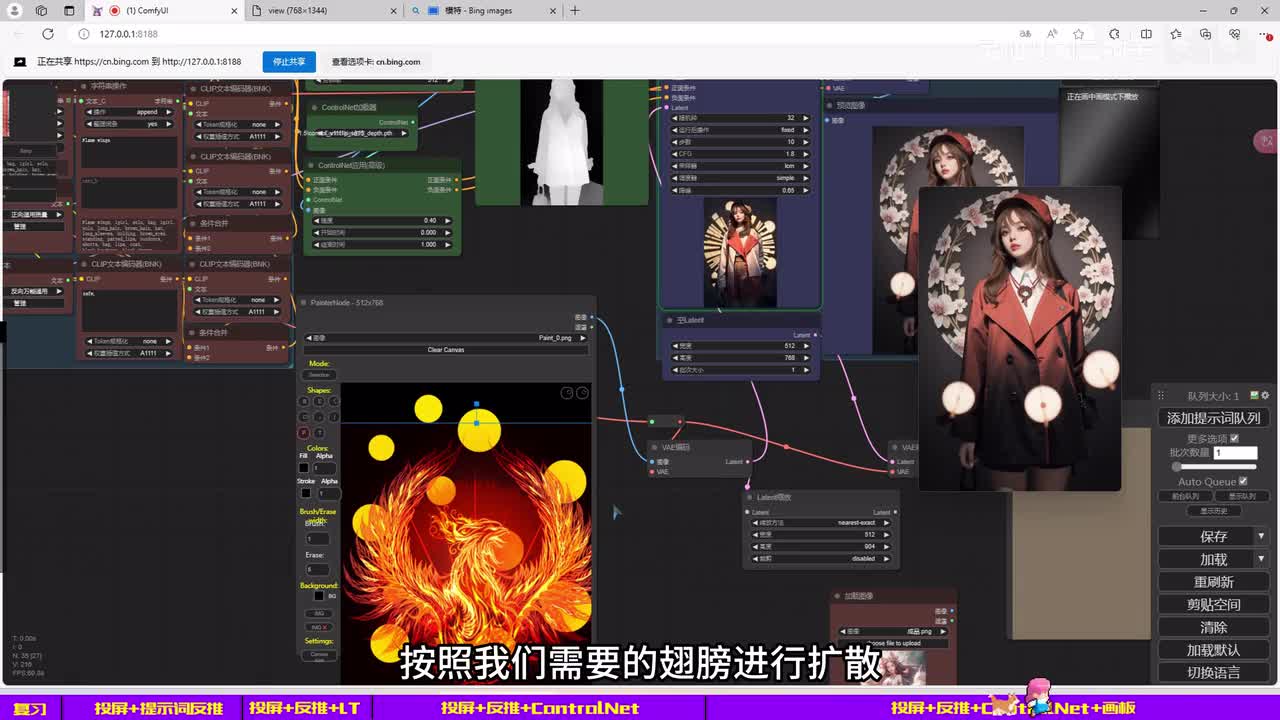Click the 批次数量 input field
Screen dimensions: 1280x720
[1235, 453]
